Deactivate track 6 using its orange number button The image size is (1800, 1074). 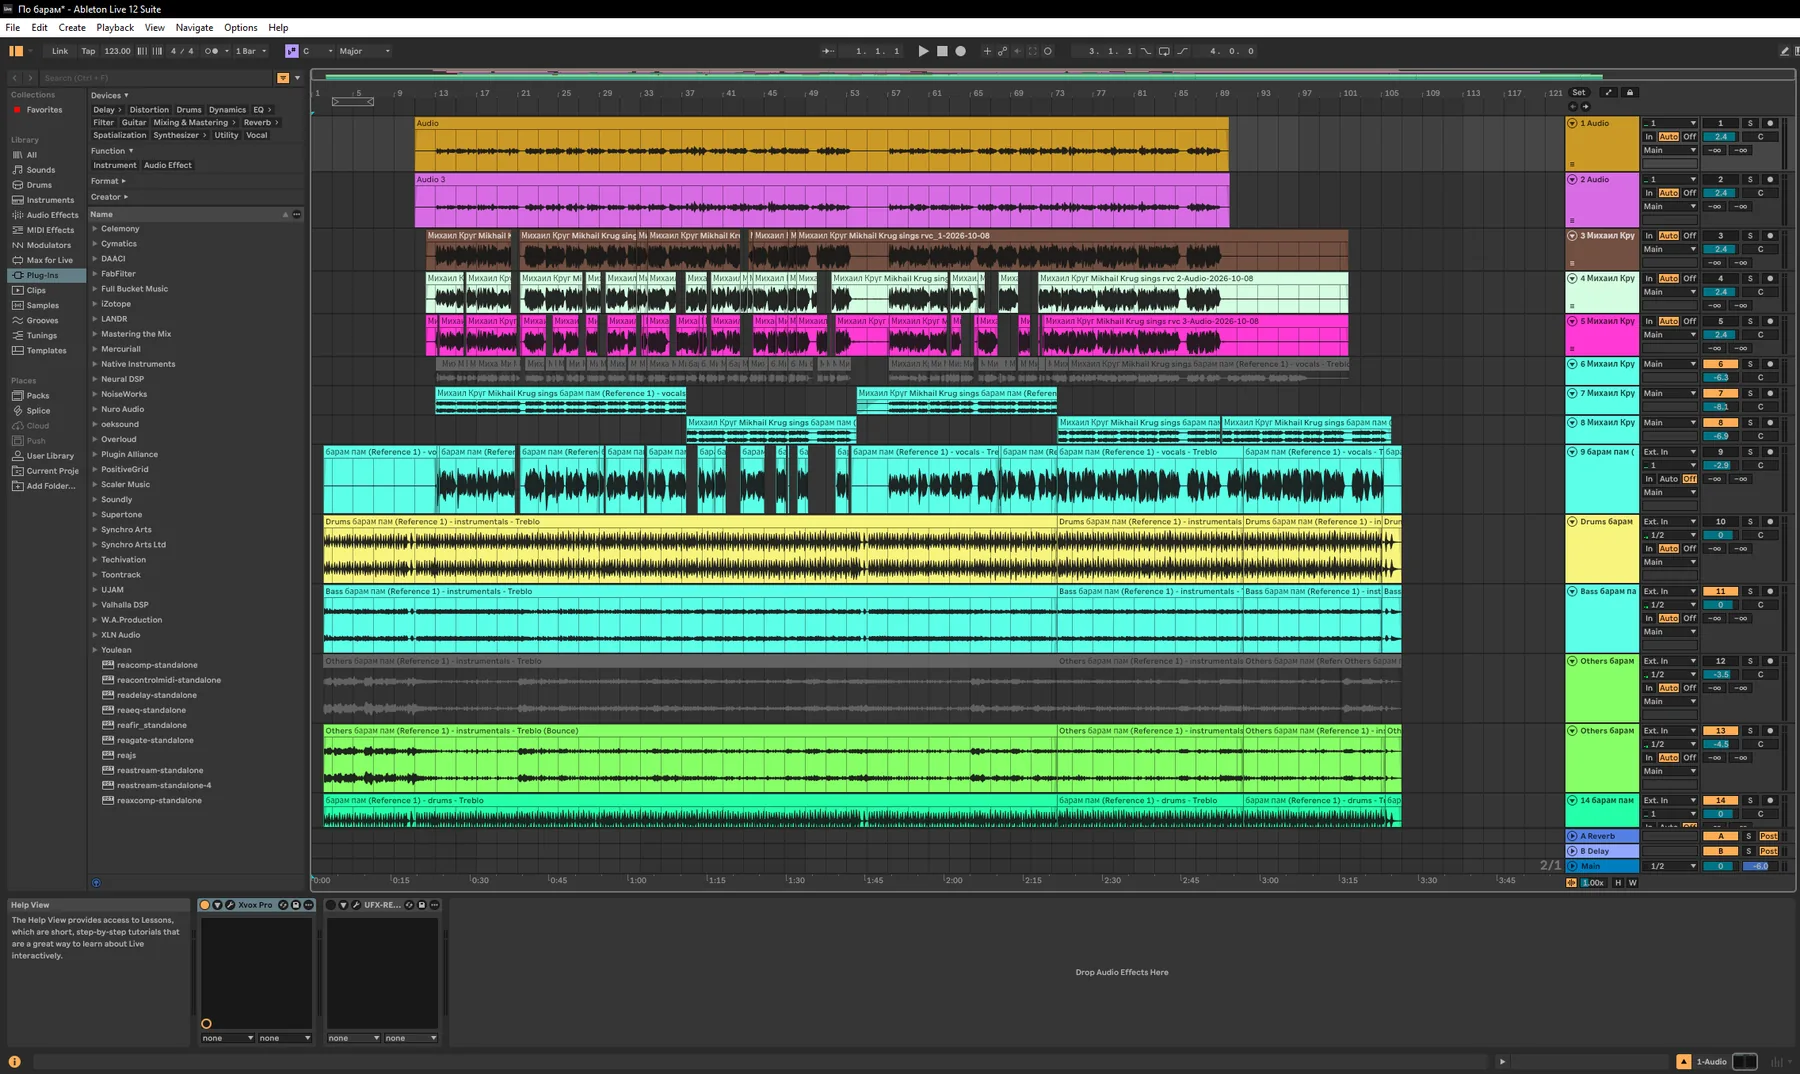click(x=1720, y=364)
